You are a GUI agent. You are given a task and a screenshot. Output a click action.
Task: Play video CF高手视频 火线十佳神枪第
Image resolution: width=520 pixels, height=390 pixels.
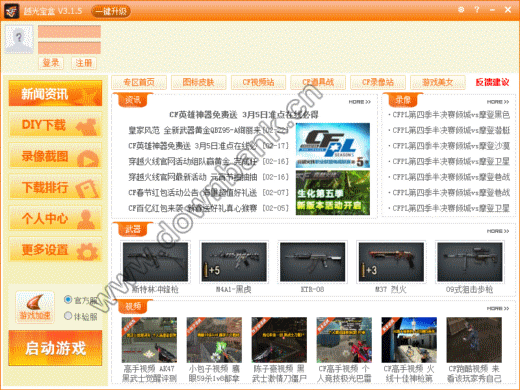409,340
